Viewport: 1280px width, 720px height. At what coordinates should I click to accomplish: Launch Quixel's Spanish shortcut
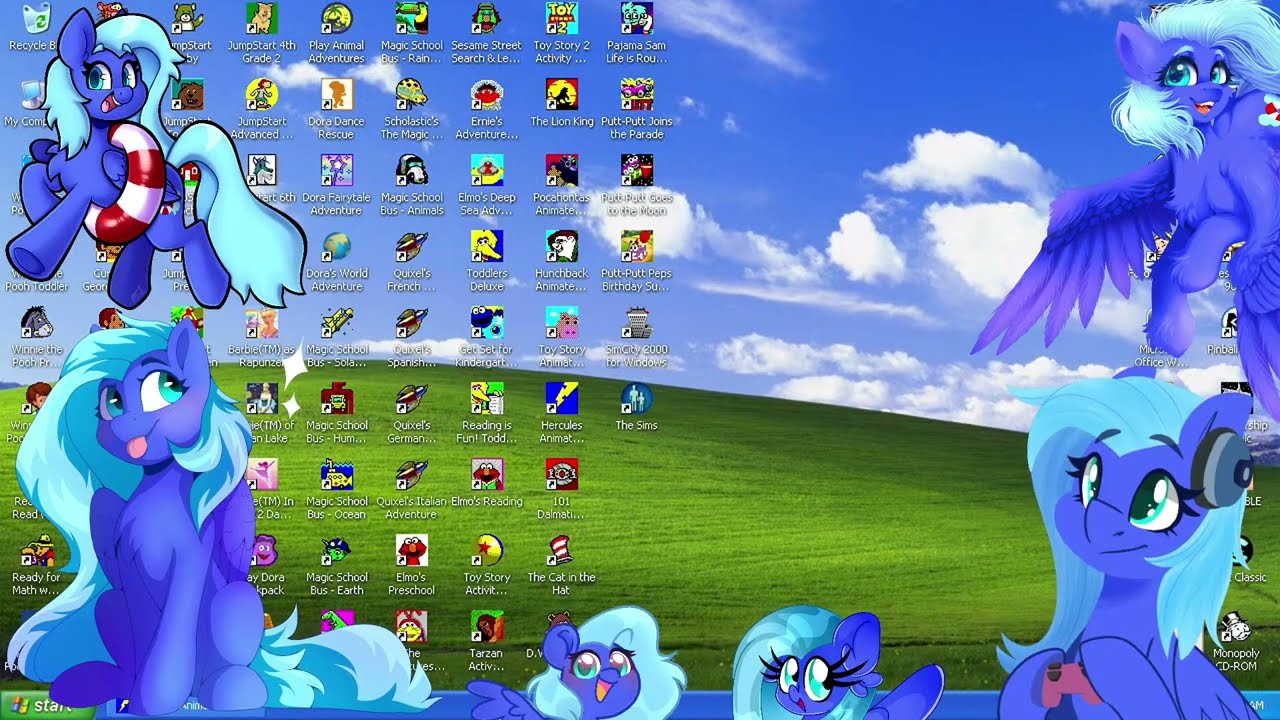pos(411,337)
